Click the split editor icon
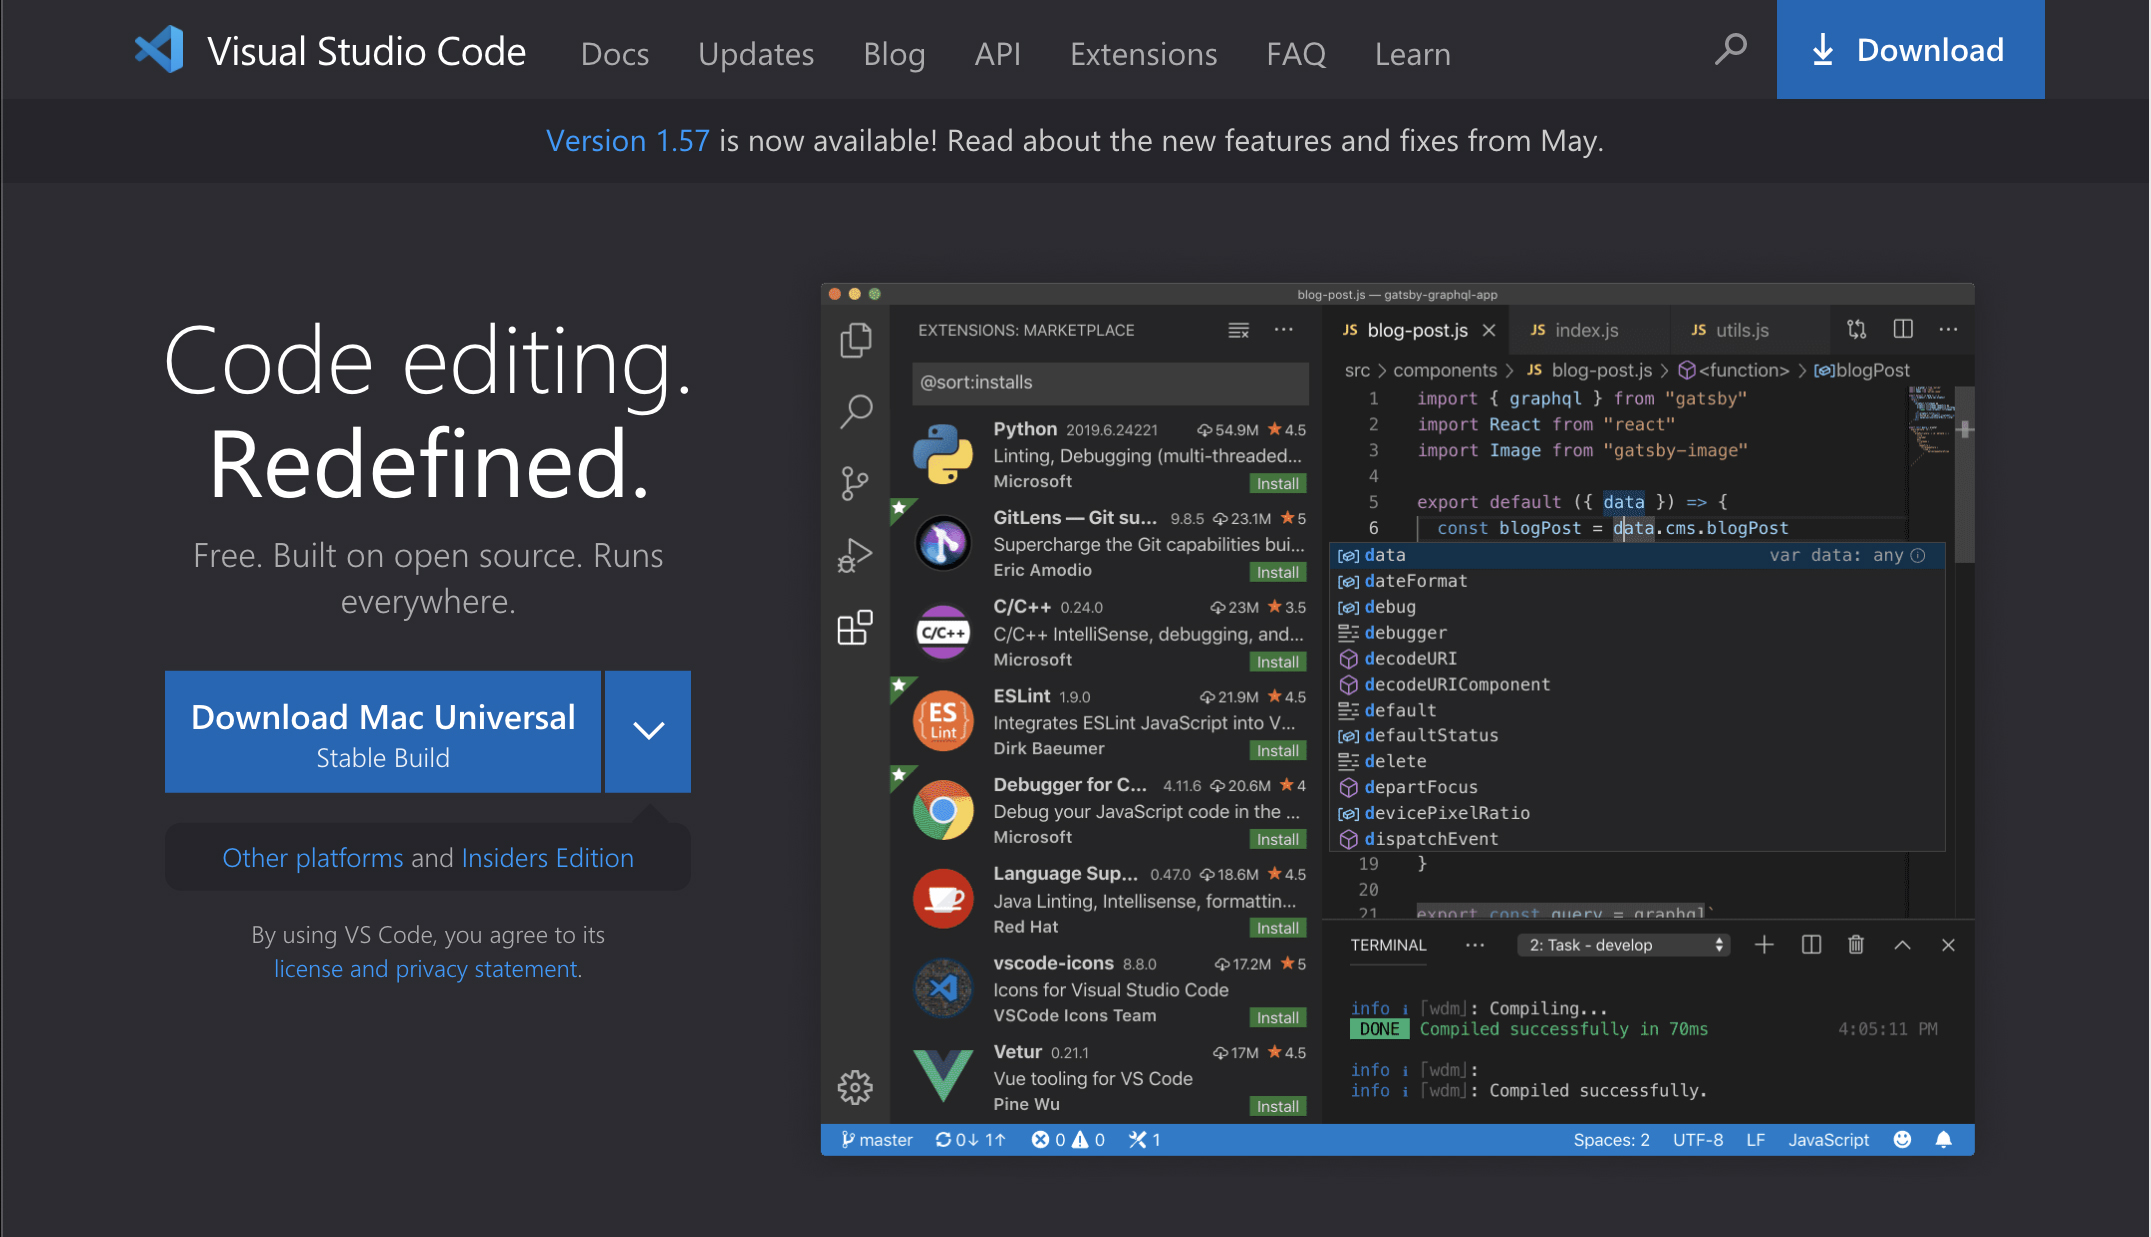This screenshot has width=2151, height=1237. pos(1903,329)
